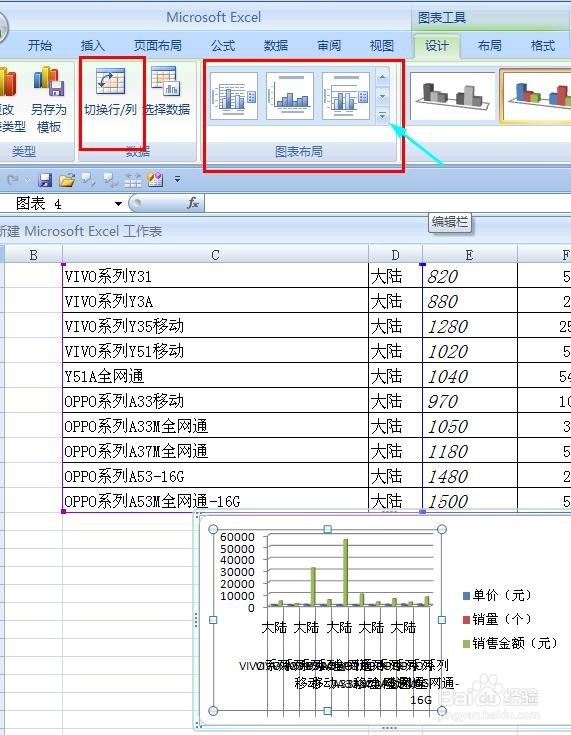The image size is (571, 735).
Task: Select price cell 1280
Action: [470, 326]
